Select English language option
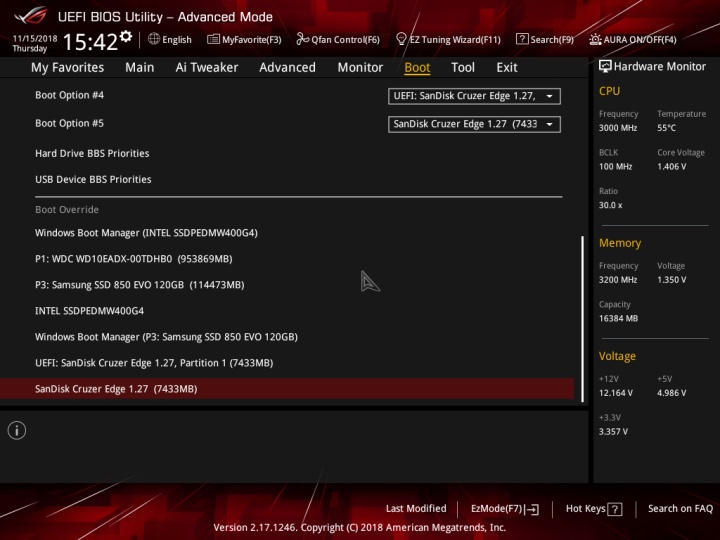 point(177,39)
